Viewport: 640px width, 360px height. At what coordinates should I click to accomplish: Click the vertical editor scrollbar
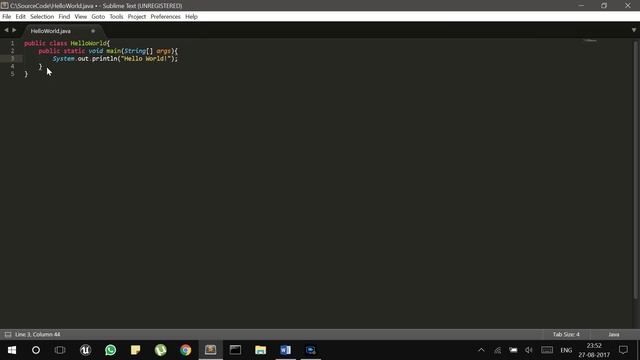pyautogui.click(x=636, y=169)
